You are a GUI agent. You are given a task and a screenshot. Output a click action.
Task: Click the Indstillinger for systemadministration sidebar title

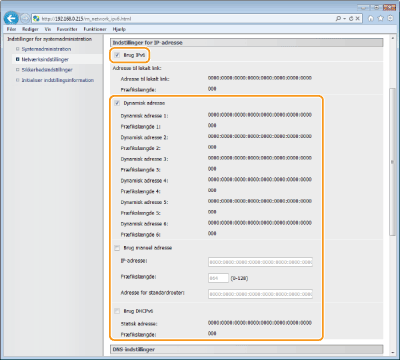tap(49, 39)
